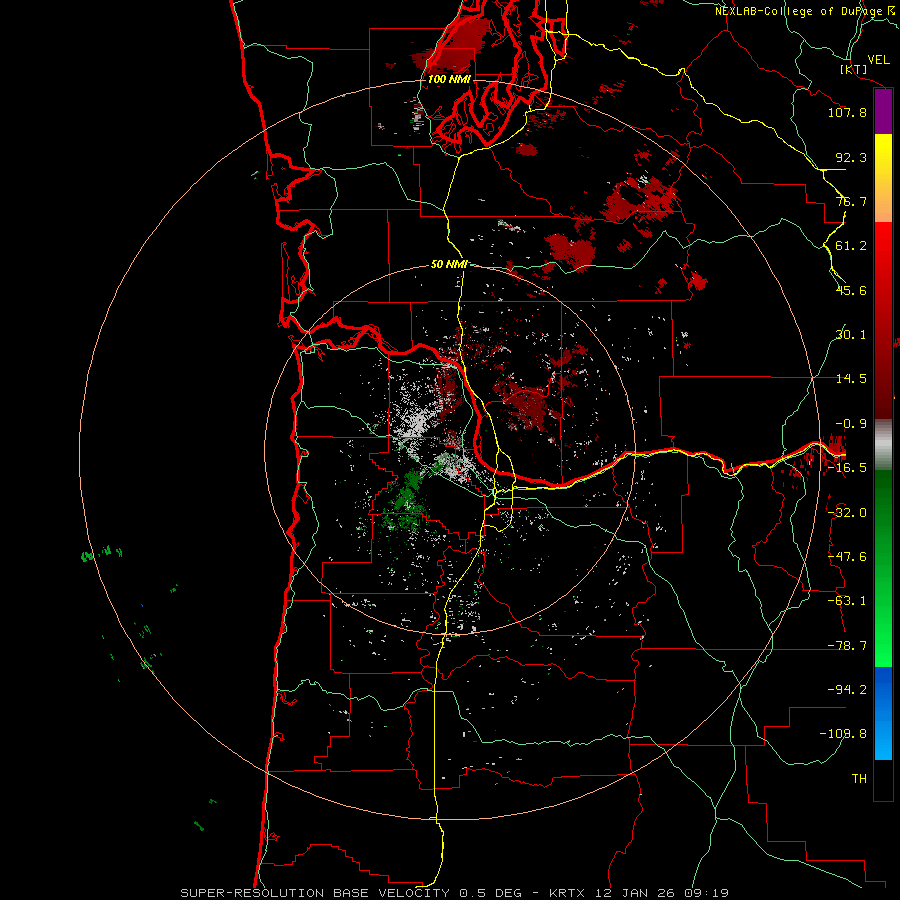Pick the bright red band on color bar
Image resolution: width=900 pixels, height=900 pixels.
pos(883,244)
